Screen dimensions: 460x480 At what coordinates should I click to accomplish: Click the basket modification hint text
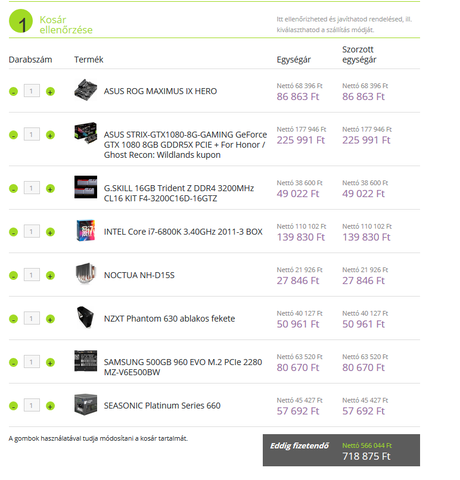98,439
